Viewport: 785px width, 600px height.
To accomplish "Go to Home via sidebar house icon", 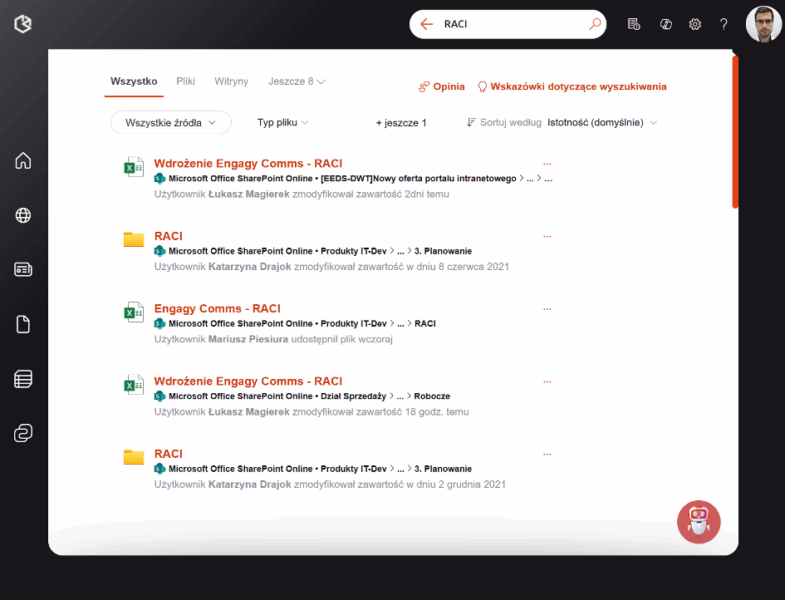I will [23, 161].
